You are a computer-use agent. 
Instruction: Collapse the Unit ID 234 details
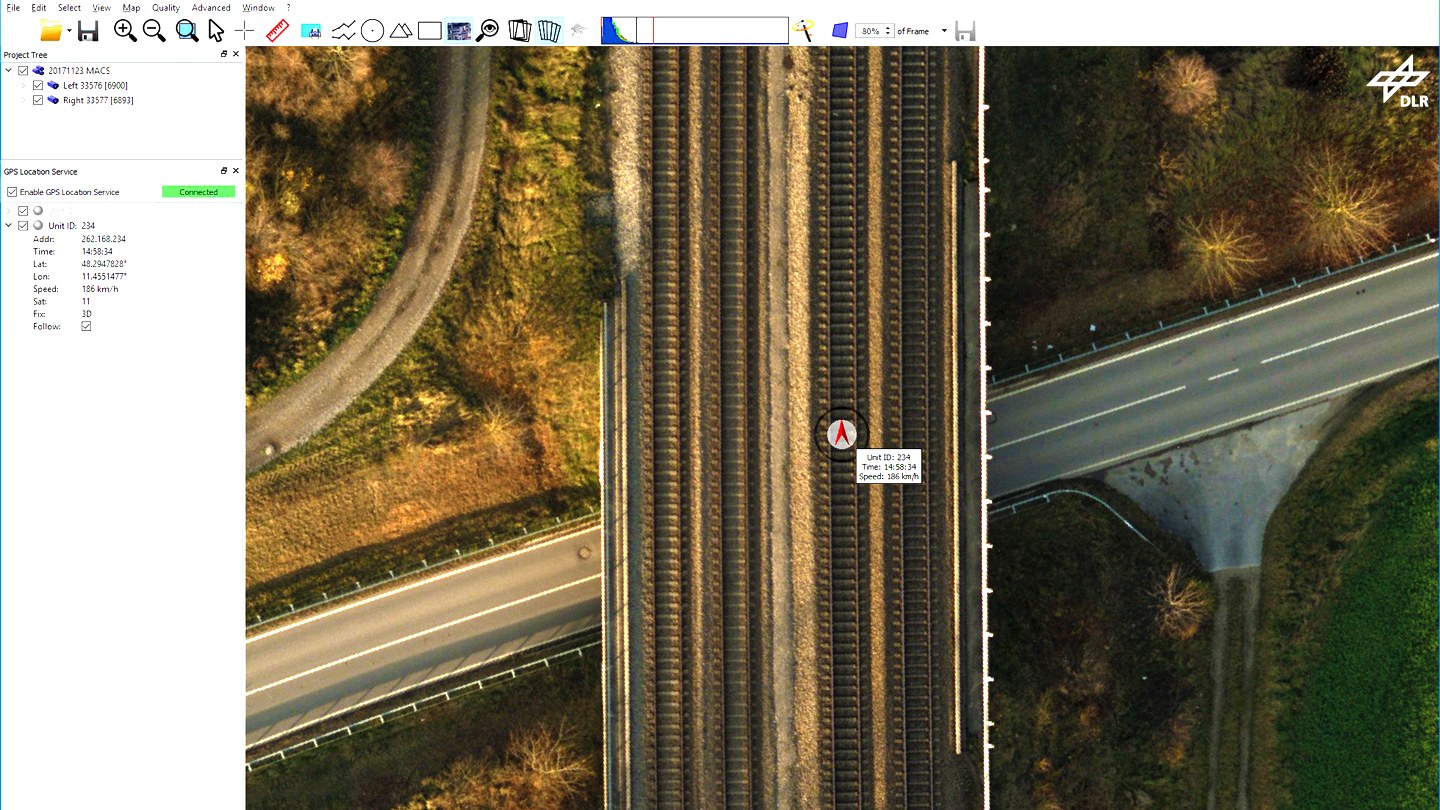[9, 226]
